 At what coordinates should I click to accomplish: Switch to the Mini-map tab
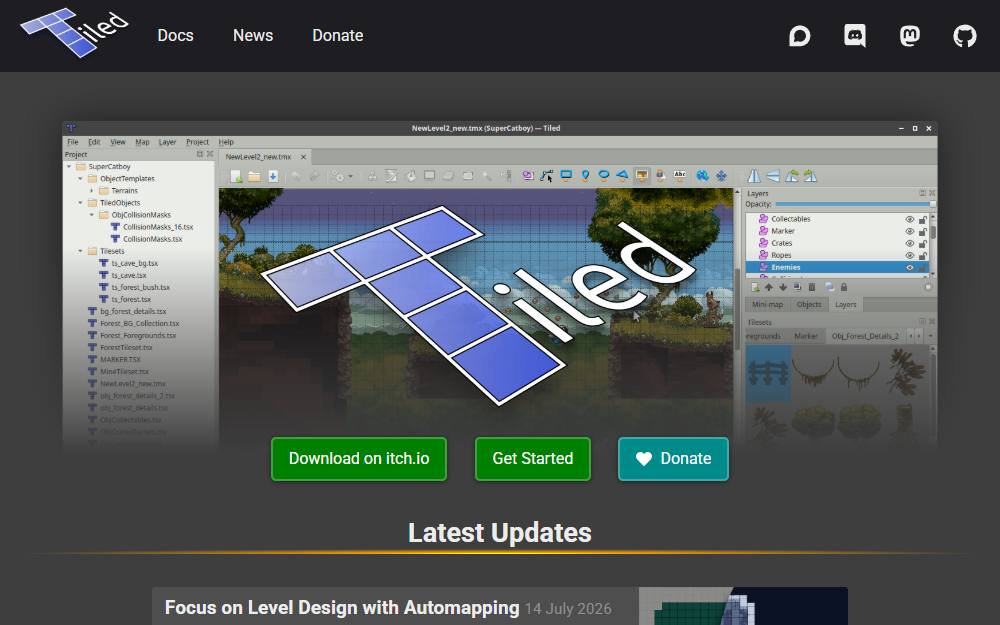click(768, 304)
